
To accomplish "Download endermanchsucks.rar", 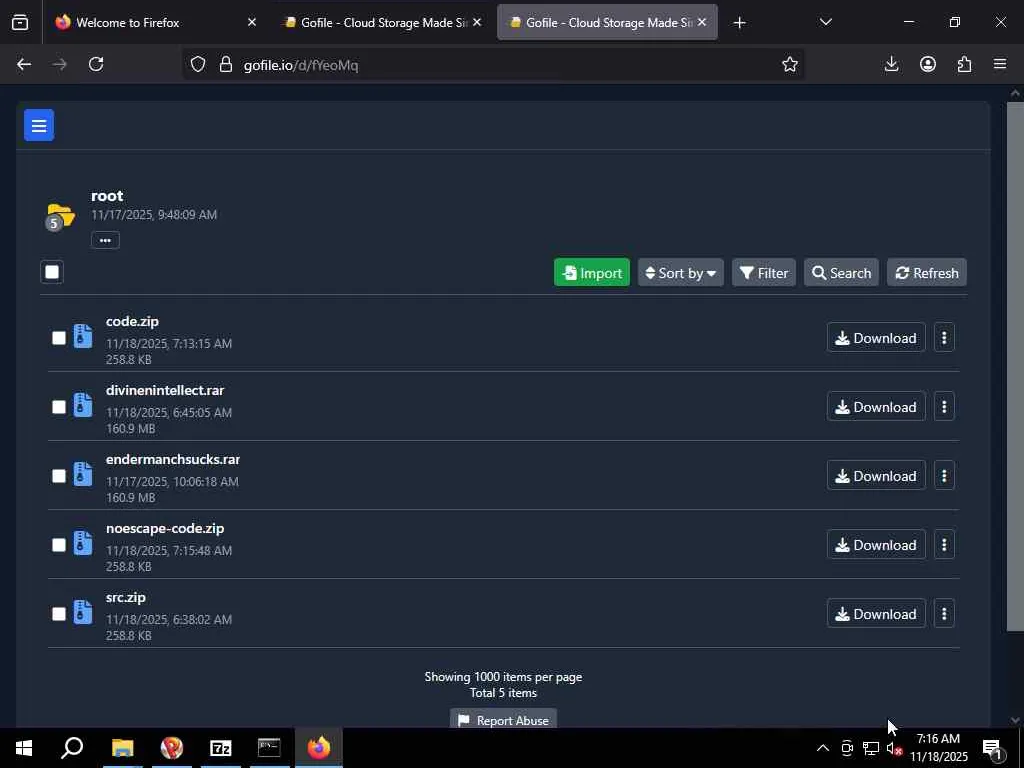I will [876, 476].
